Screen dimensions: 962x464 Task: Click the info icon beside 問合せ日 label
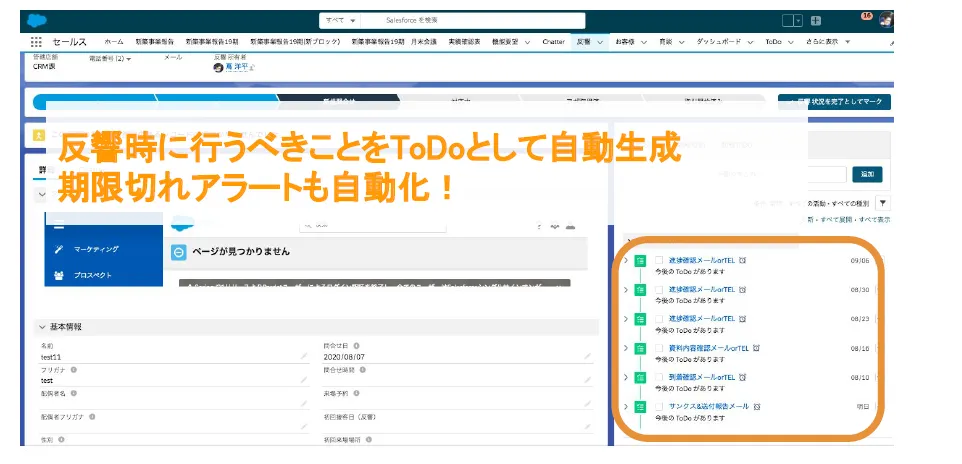pos(356,346)
